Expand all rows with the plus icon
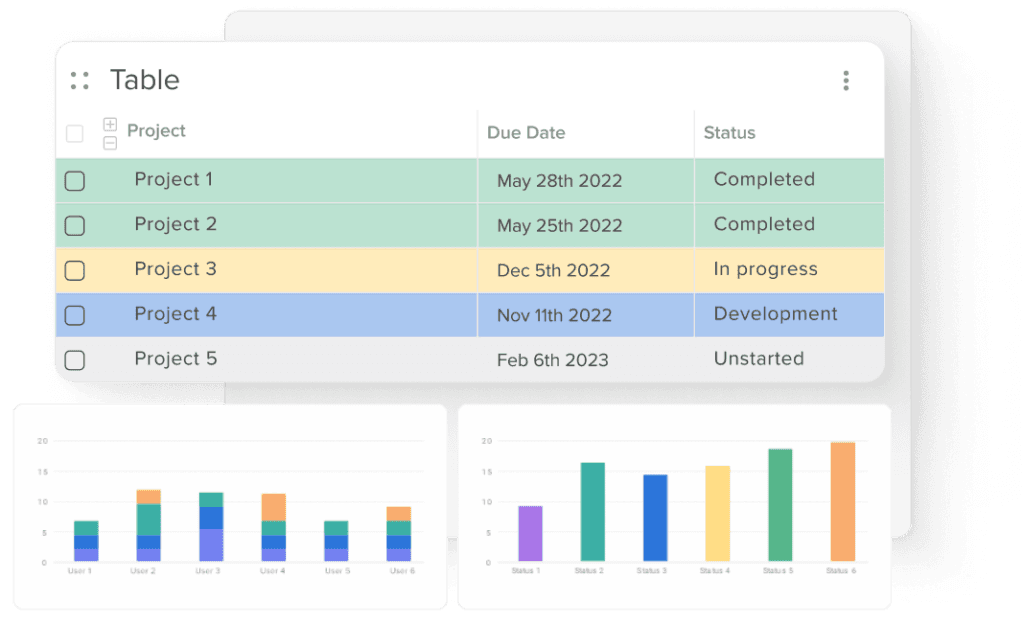The height and width of the screenshot is (624, 1024). (x=110, y=124)
